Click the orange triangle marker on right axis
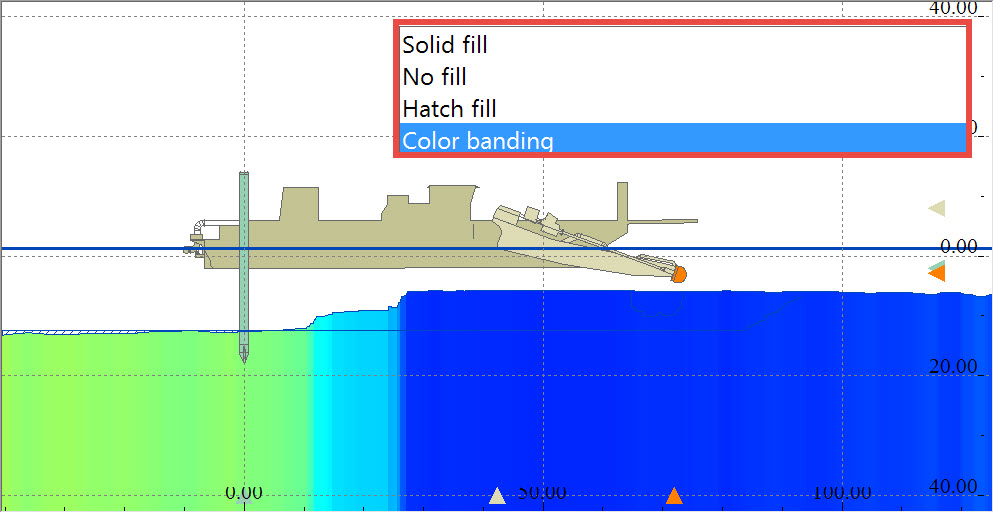The image size is (994, 517). 937,273
